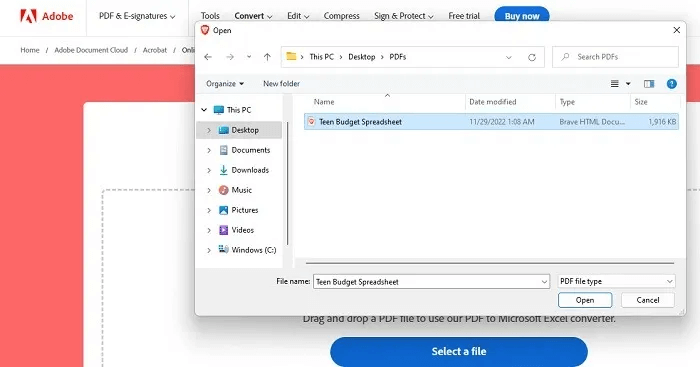Viewport: 700px width, 367px height.
Task: Select Desktop in the navigation pane
Action: [x=238, y=130]
